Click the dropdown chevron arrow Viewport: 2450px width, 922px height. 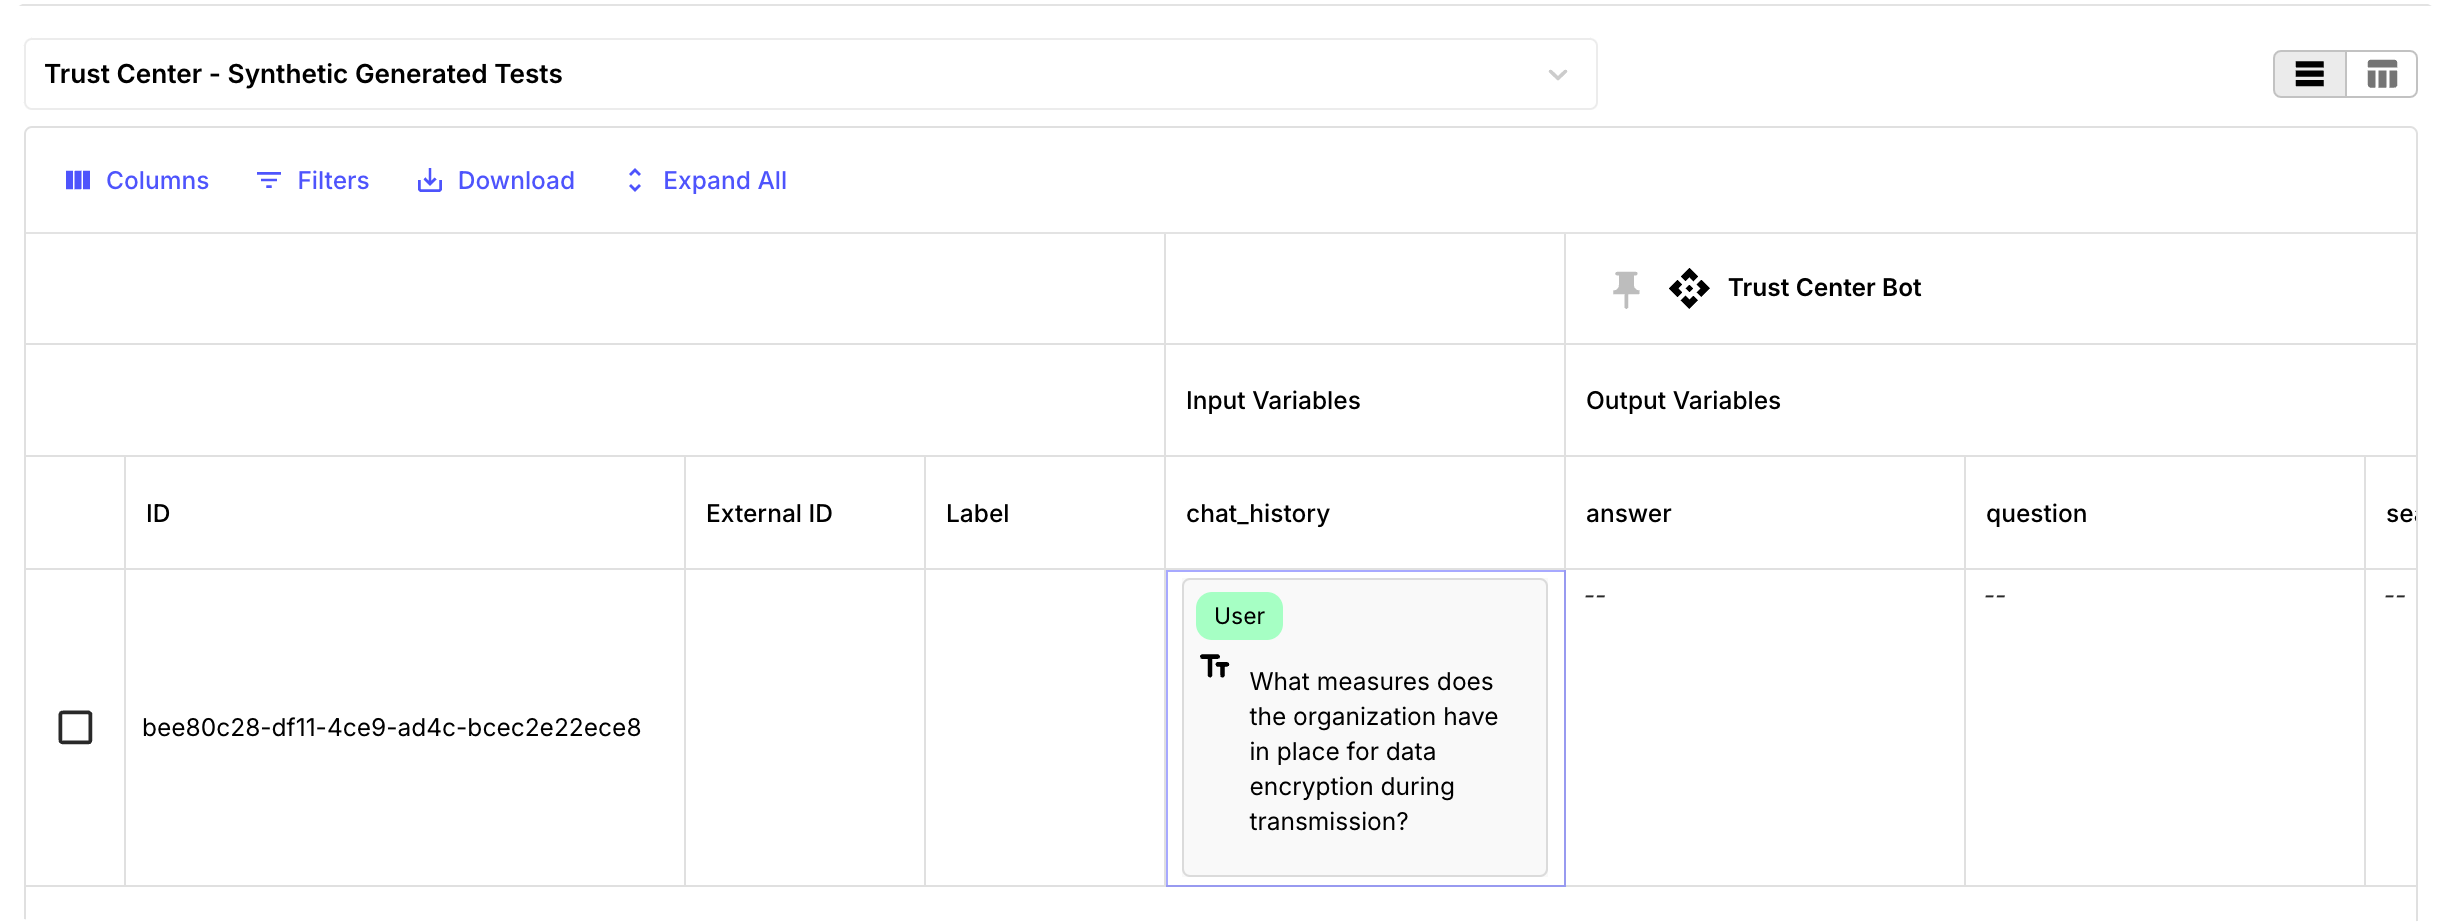[1557, 75]
